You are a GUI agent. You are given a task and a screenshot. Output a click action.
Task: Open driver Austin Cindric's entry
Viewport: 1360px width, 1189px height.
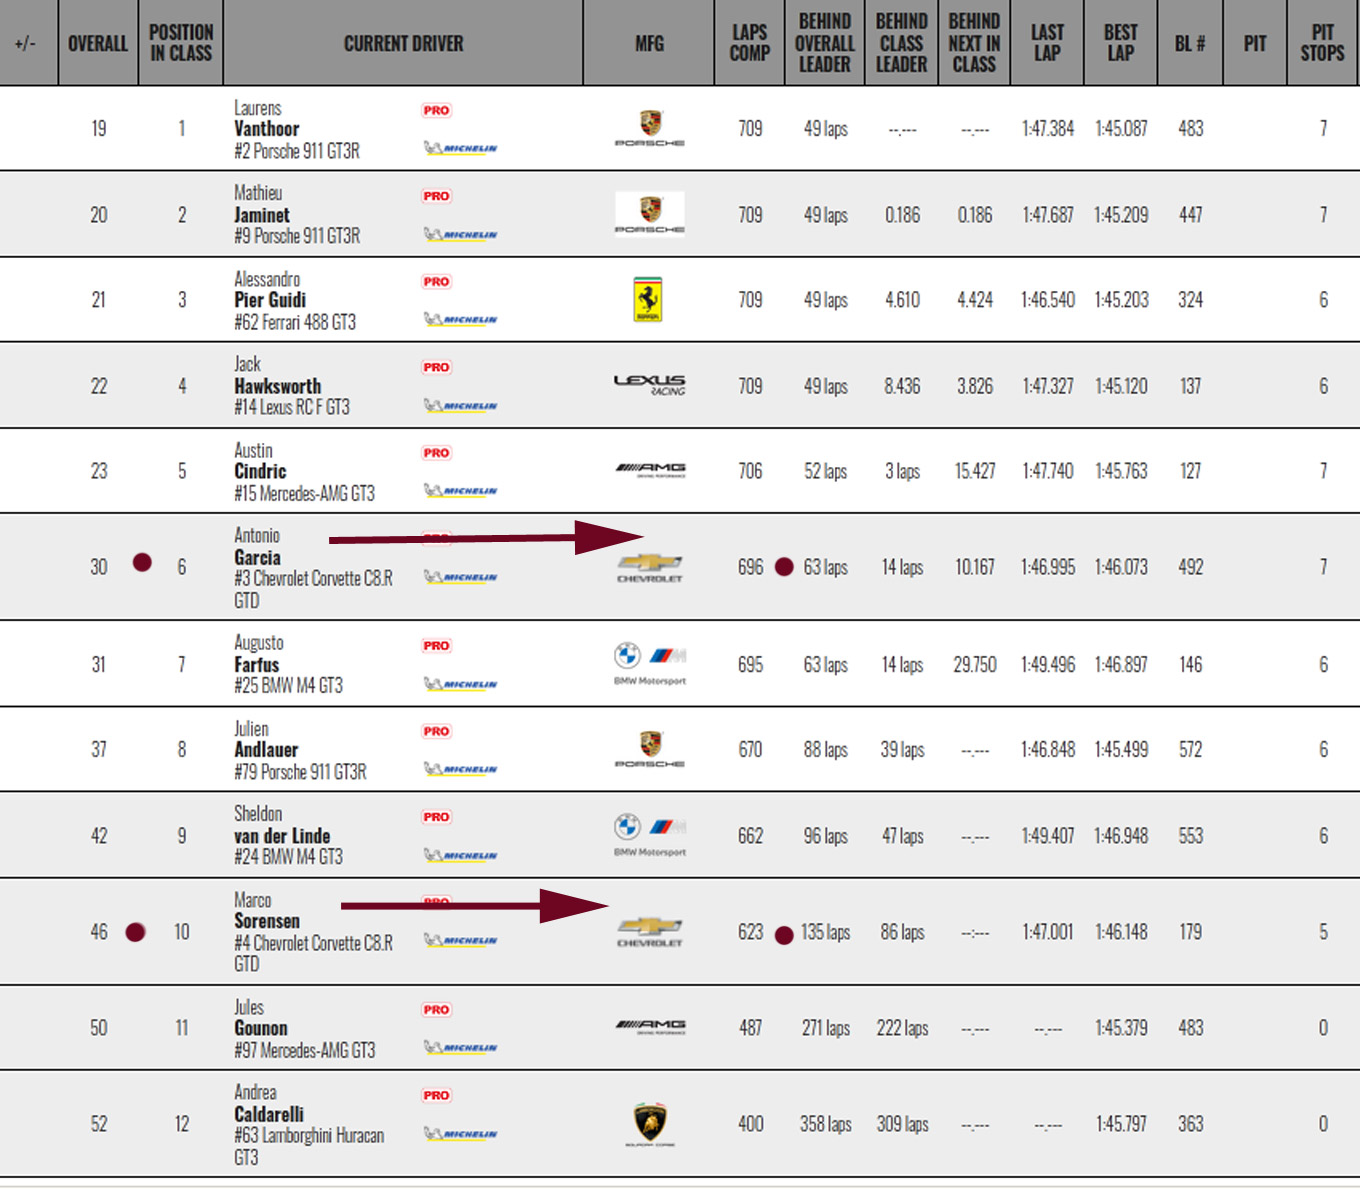260,471
